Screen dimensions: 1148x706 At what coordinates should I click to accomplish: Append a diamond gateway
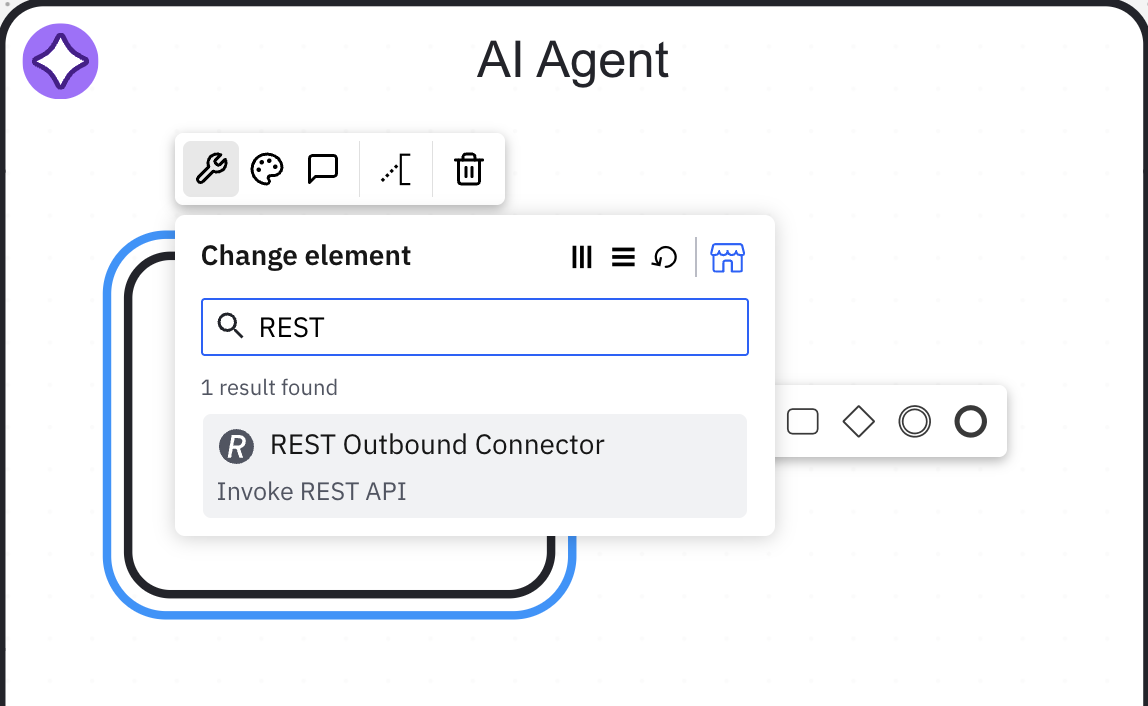pos(858,421)
